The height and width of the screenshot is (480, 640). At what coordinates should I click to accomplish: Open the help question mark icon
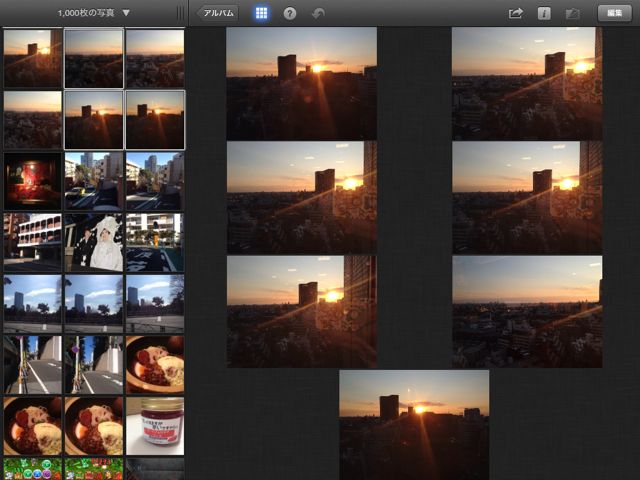pos(290,13)
